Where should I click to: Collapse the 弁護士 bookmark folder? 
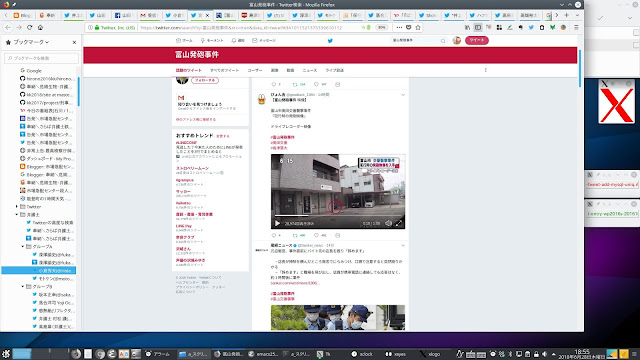17,215
